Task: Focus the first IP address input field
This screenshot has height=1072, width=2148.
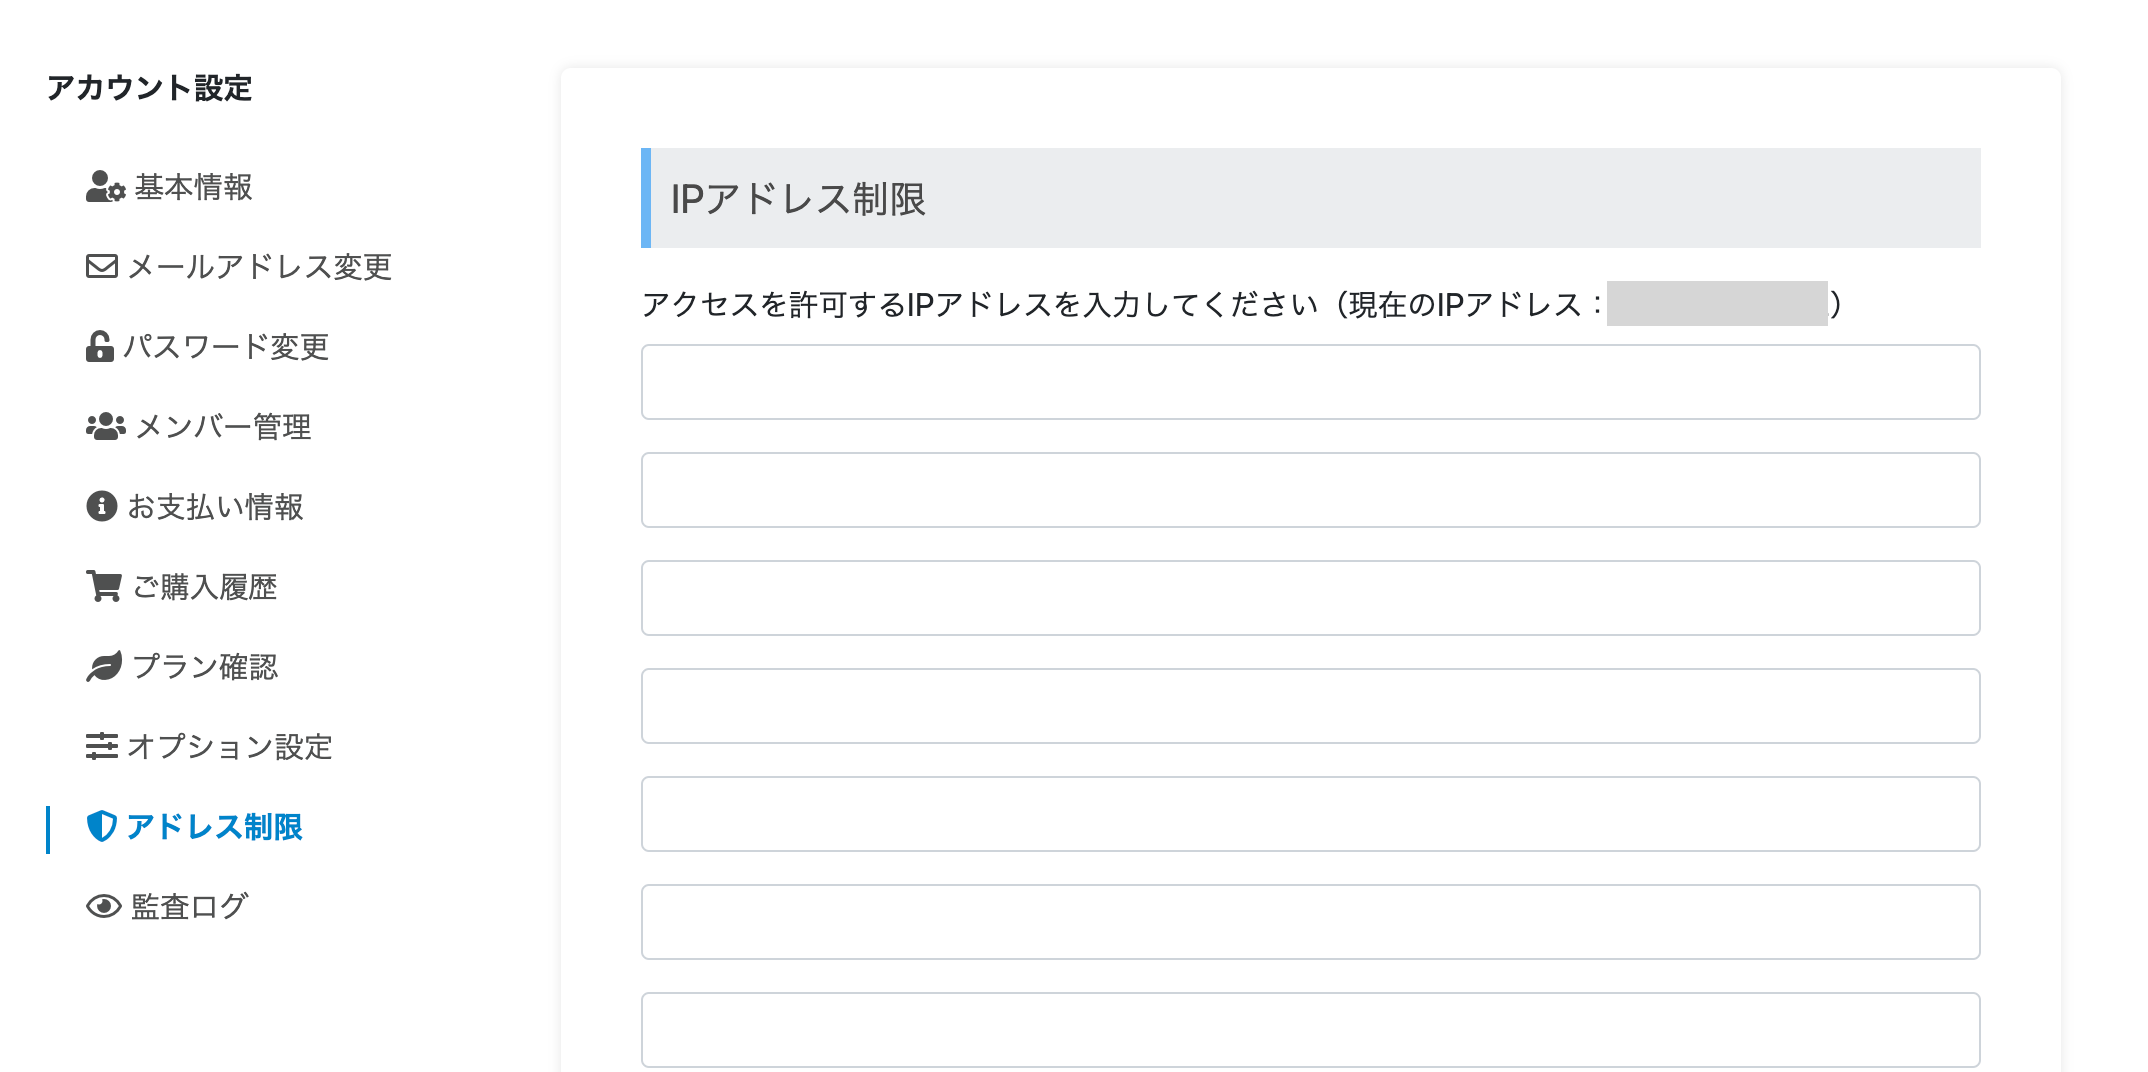Action: pos(1310,382)
